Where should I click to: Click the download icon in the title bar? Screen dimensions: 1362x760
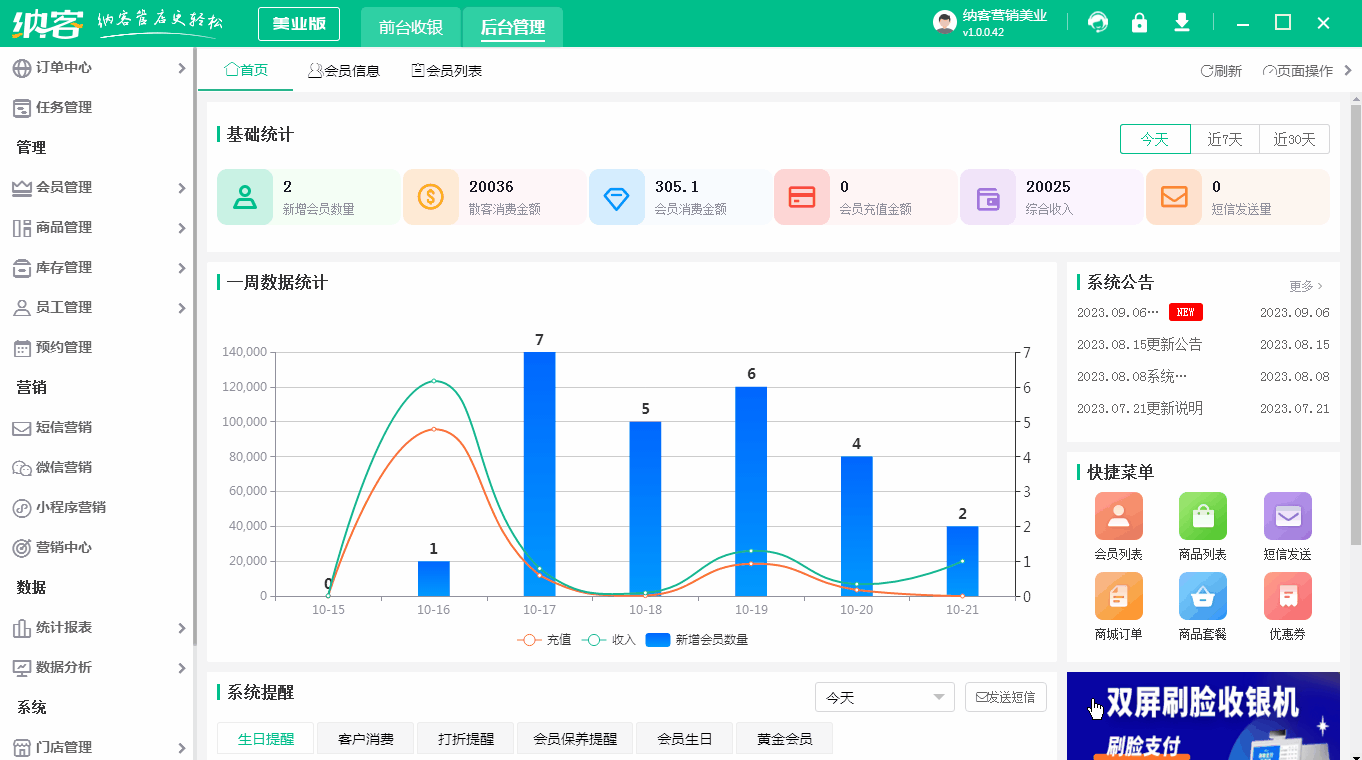(x=1181, y=21)
